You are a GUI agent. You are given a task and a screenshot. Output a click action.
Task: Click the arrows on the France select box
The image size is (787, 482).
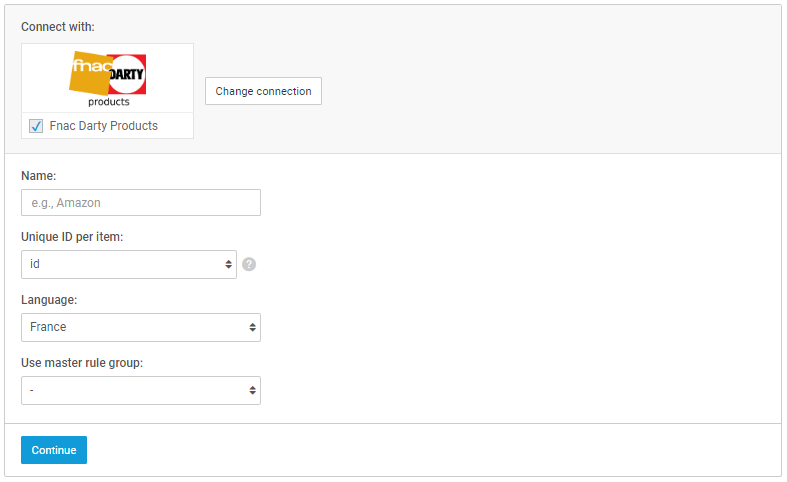(252, 327)
